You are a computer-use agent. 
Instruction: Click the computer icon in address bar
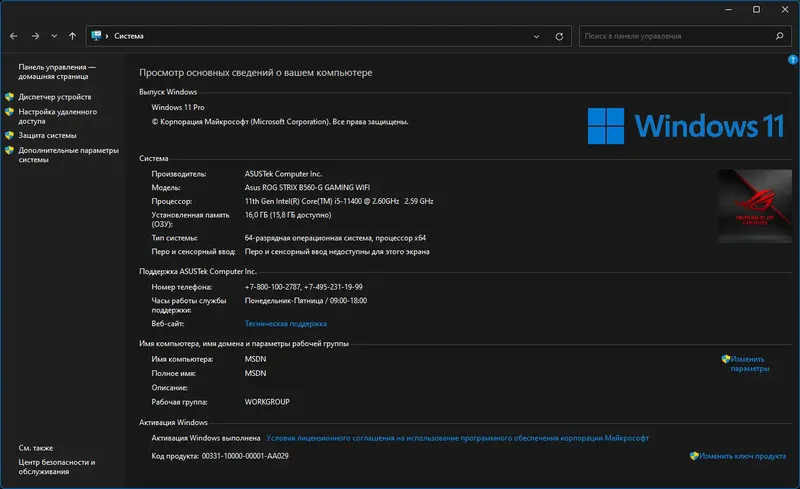(97, 36)
